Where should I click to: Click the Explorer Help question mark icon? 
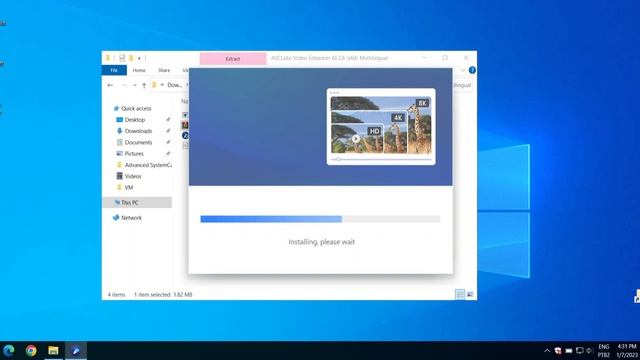[x=472, y=70]
